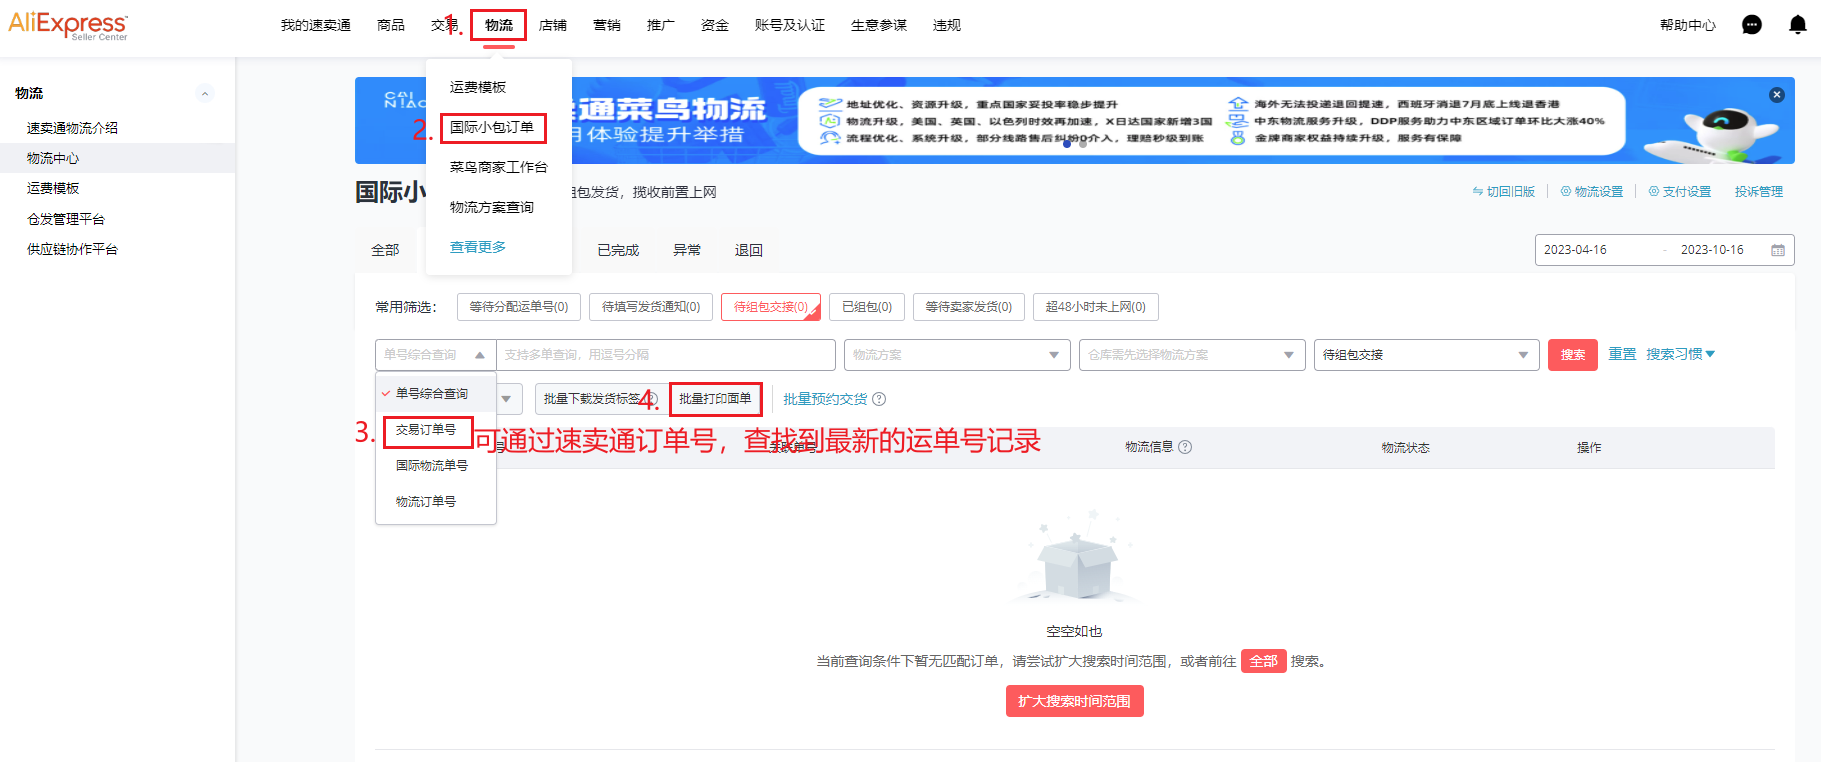
Task: Click help icon beside 批量预约交货
Action: tap(879, 399)
